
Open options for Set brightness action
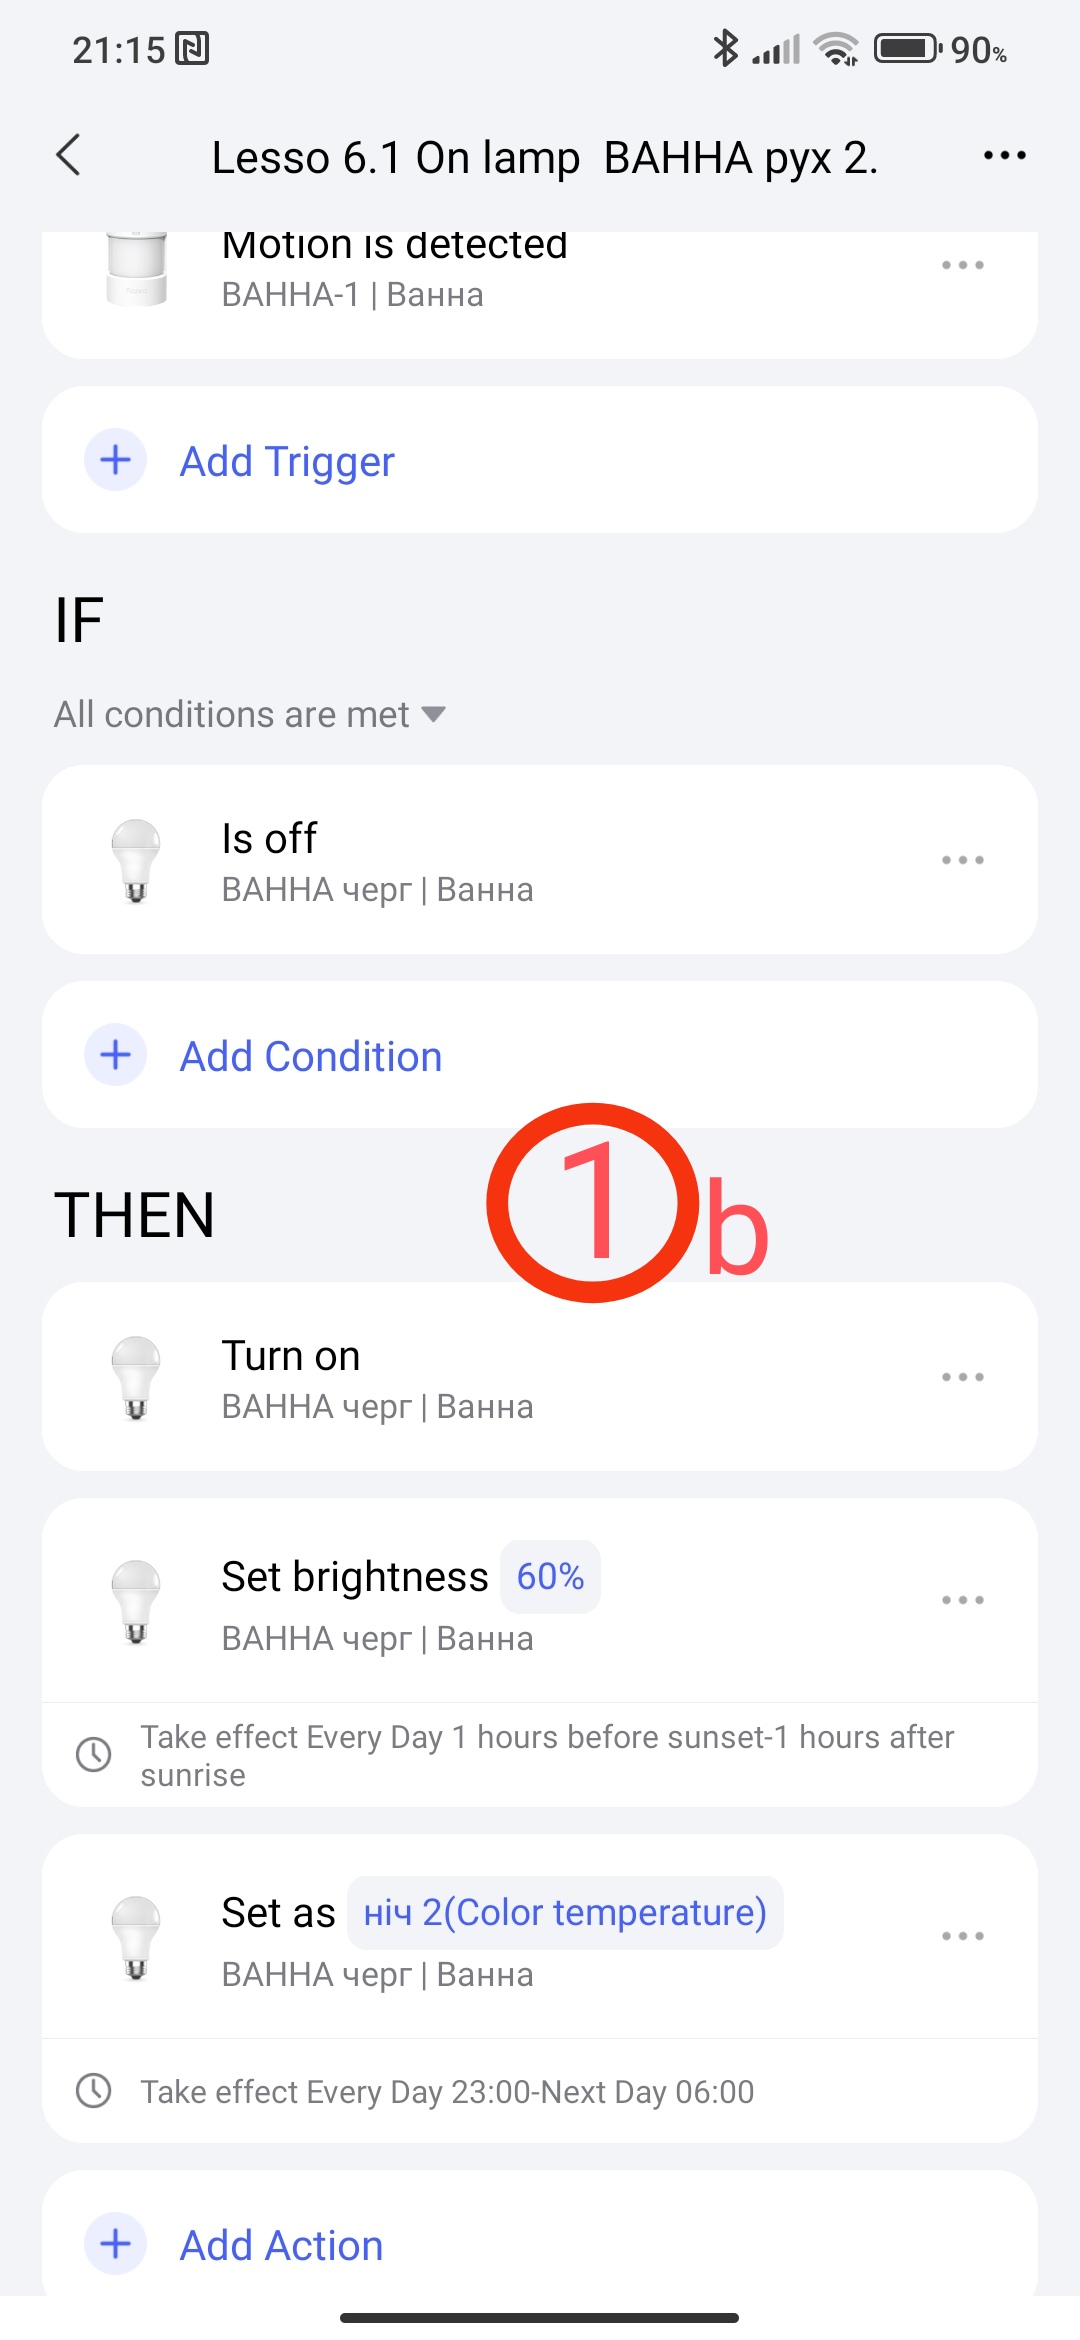pos(962,1600)
